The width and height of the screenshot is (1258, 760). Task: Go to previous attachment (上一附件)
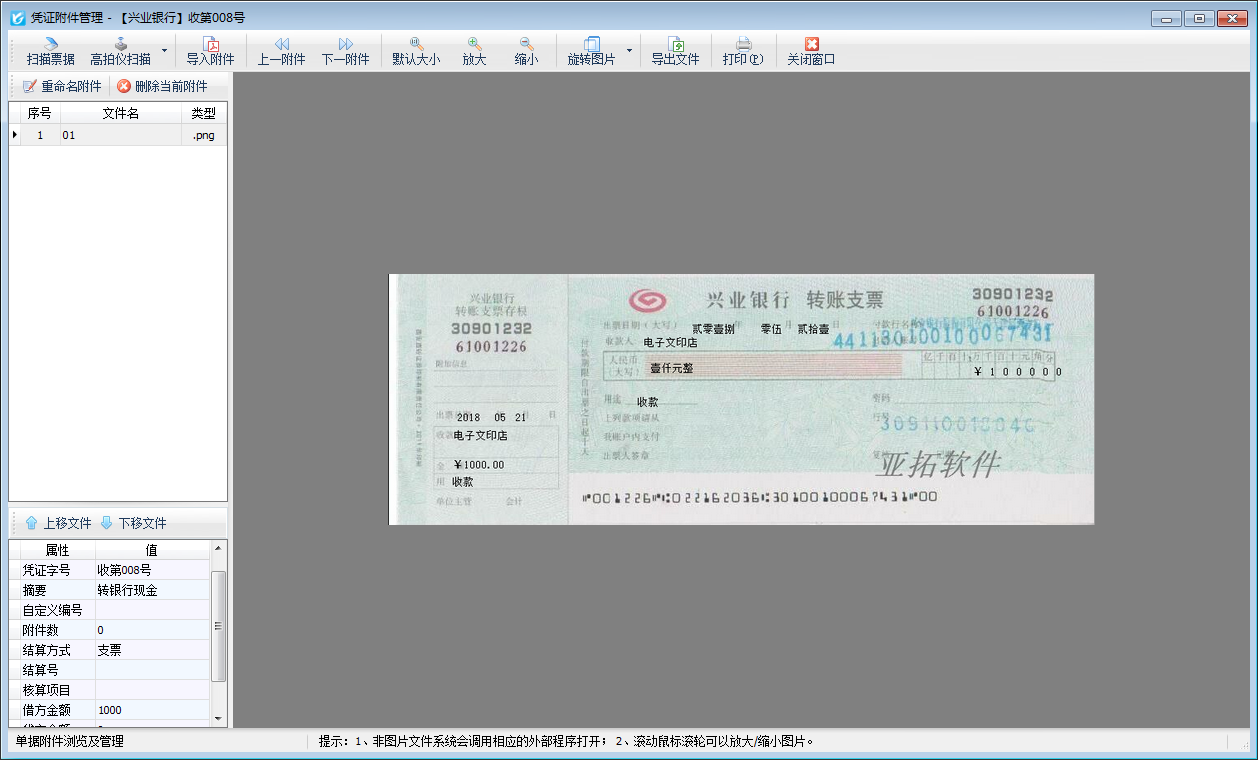point(281,51)
